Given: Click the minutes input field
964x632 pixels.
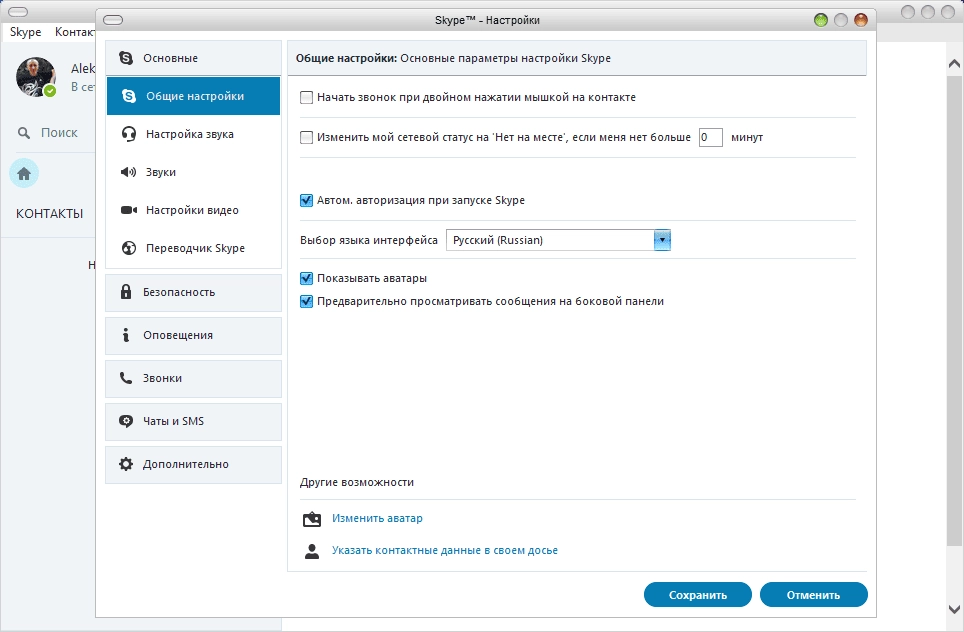Looking at the screenshot, I should [710, 137].
